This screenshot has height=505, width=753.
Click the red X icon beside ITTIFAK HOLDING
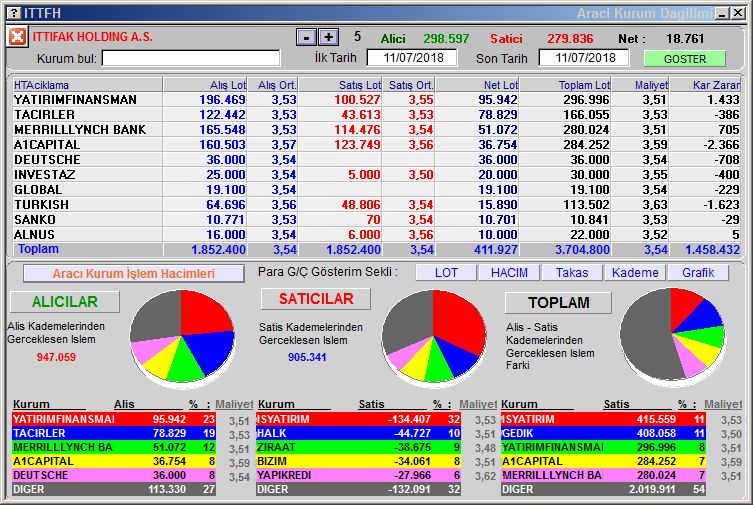click(17, 36)
